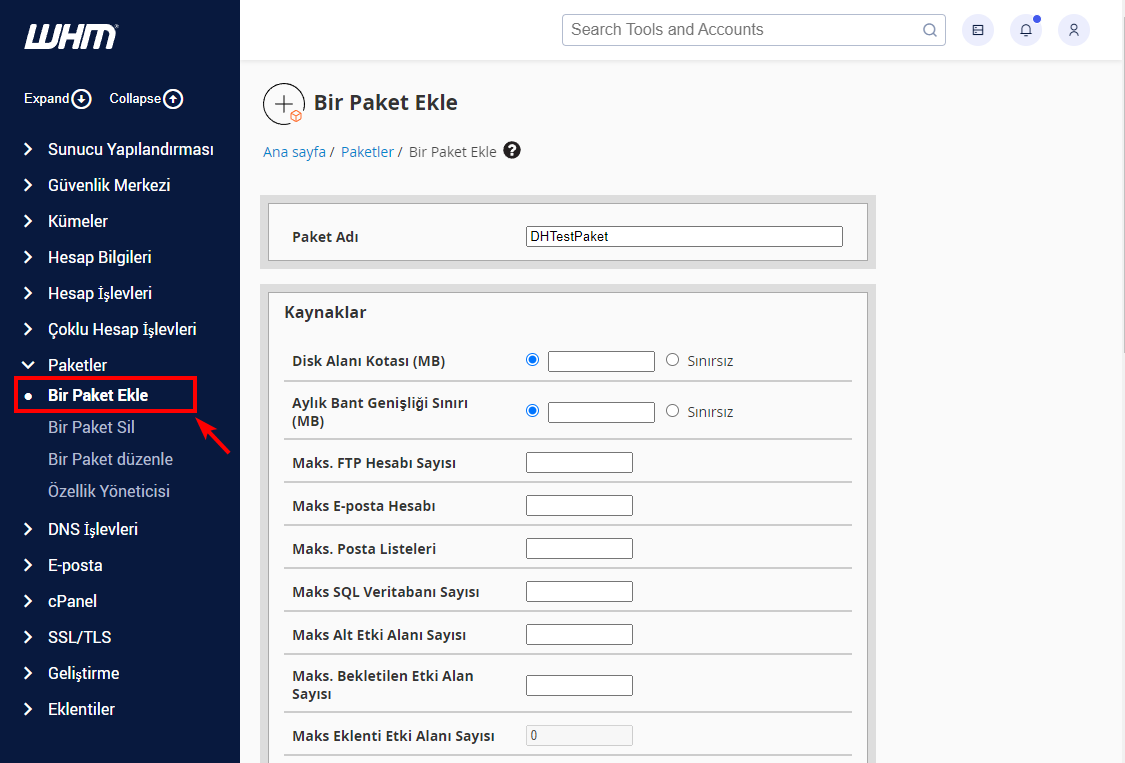Collapse the Paketler section

(77, 365)
